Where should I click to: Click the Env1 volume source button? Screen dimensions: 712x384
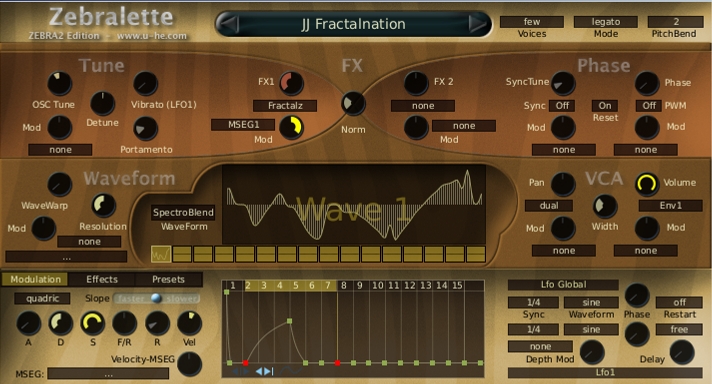click(x=671, y=206)
